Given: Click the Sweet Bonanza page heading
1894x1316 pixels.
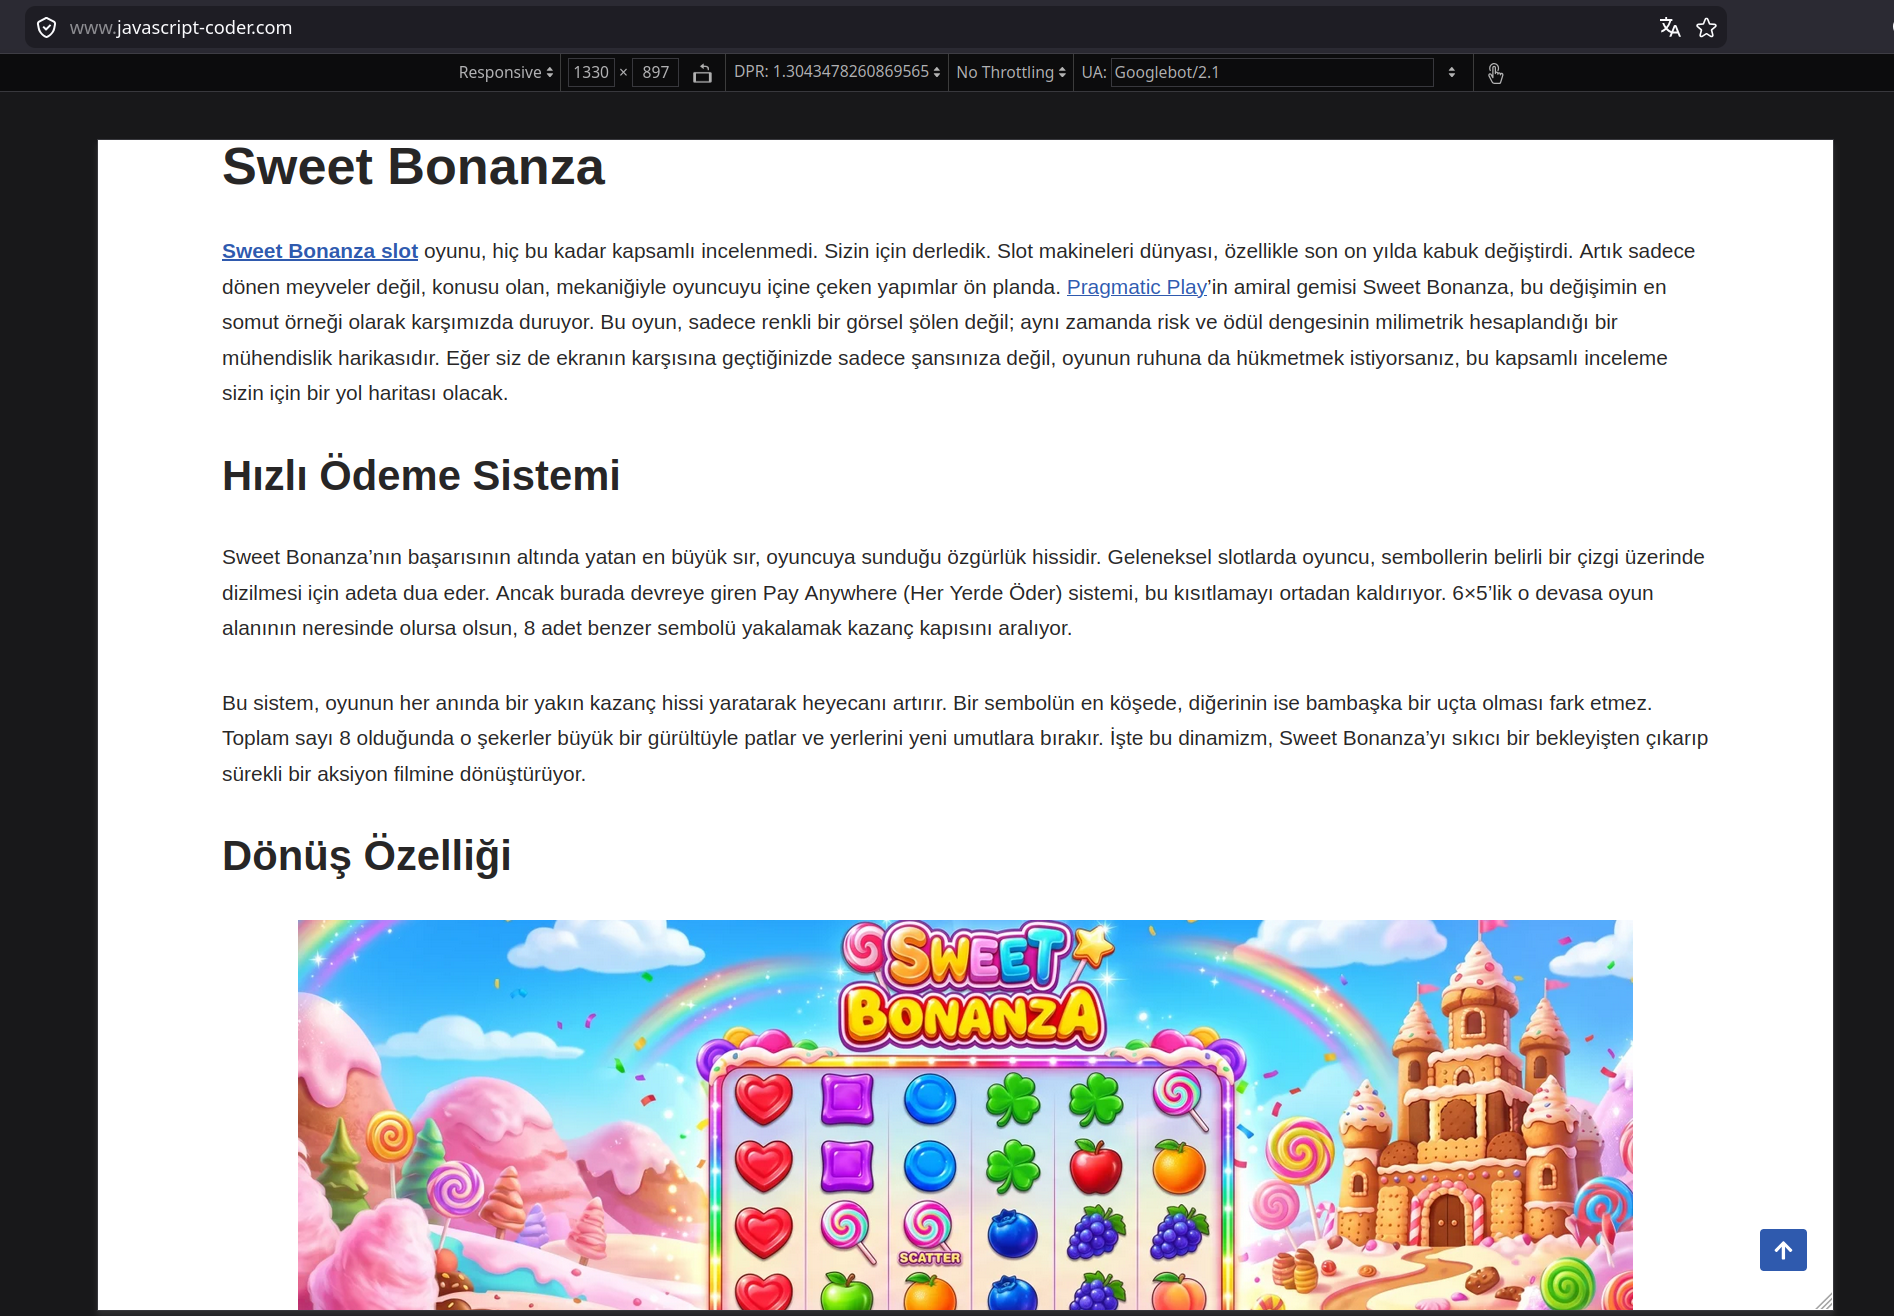Looking at the screenshot, I should [x=413, y=167].
